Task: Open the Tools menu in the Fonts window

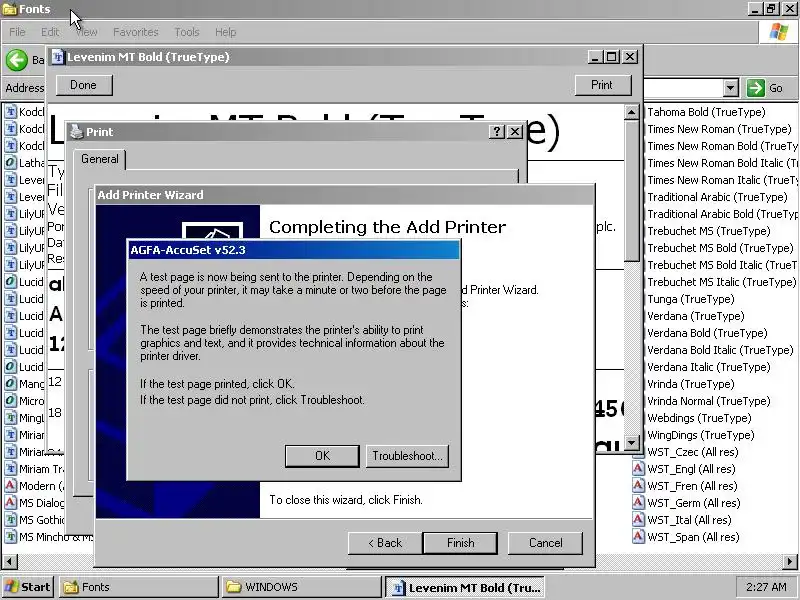Action: [x=187, y=32]
